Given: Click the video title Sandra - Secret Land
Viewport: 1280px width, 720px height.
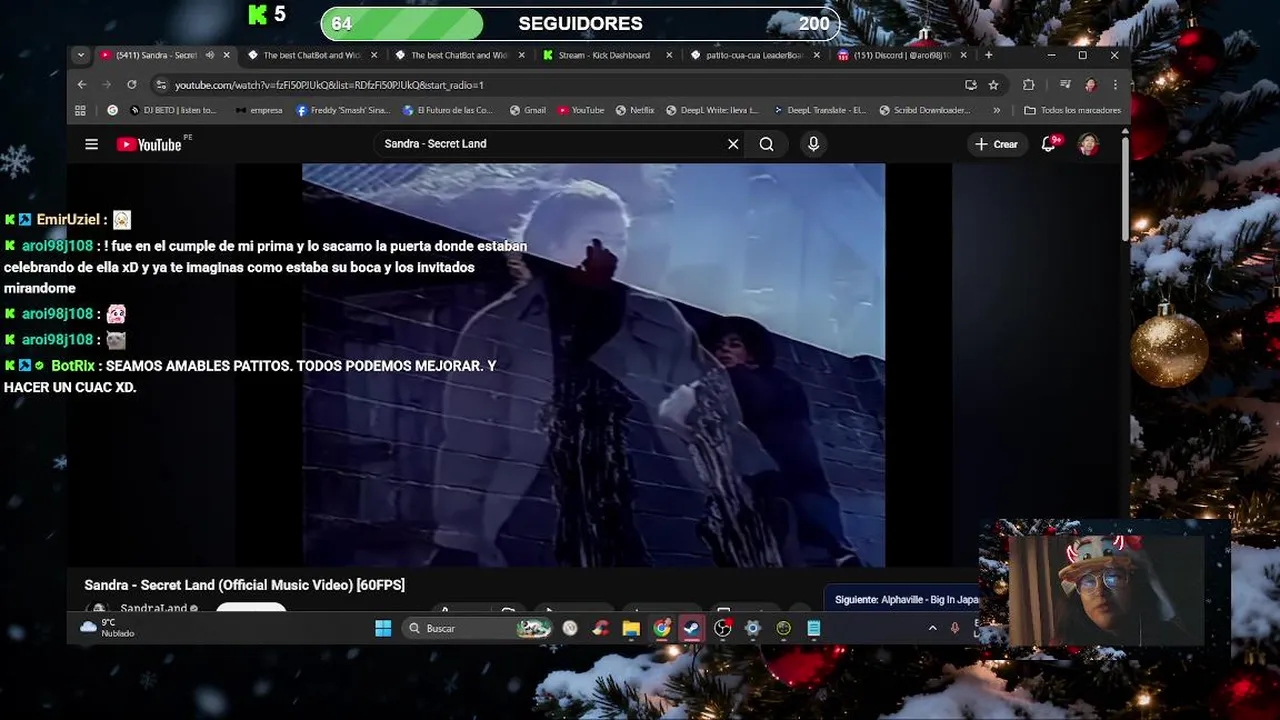Looking at the screenshot, I should [x=244, y=585].
